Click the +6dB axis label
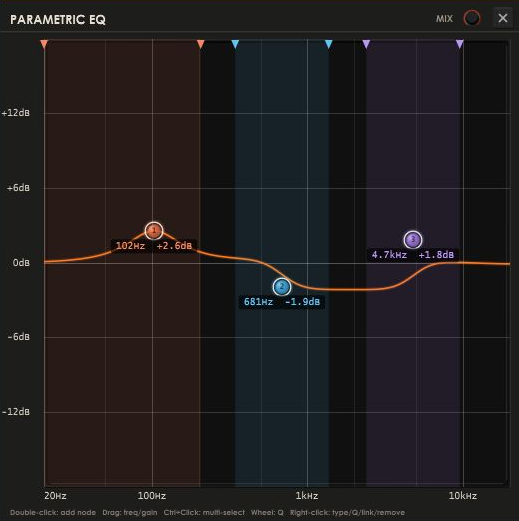This screenshot has height=521, width=519. [18, 188]
